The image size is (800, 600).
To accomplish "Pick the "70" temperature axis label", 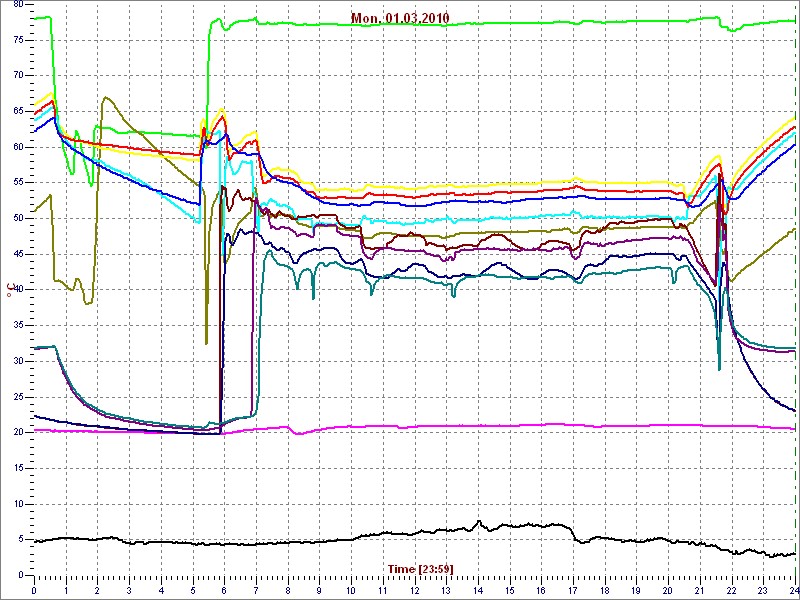I will tap(19, 76).
